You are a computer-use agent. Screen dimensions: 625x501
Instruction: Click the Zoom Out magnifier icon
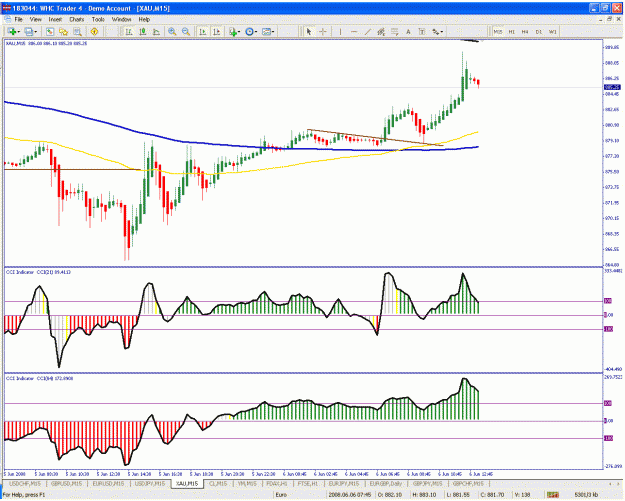point(186,31)
